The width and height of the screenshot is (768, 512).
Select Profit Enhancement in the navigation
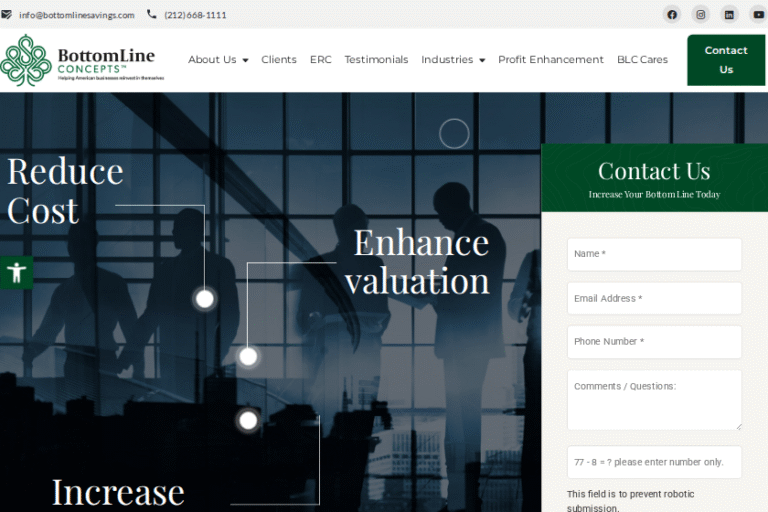551,60
